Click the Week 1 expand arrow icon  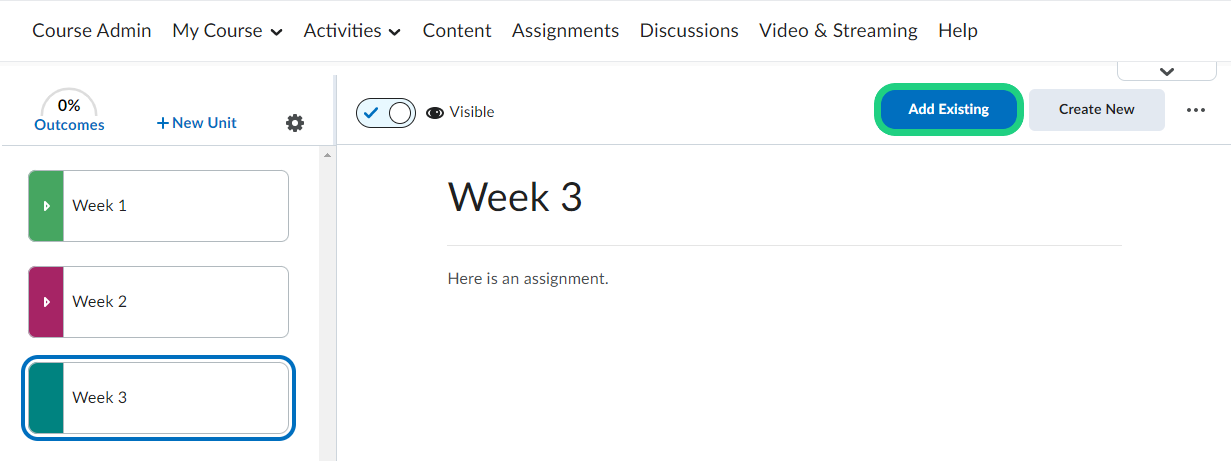point(46,206)
